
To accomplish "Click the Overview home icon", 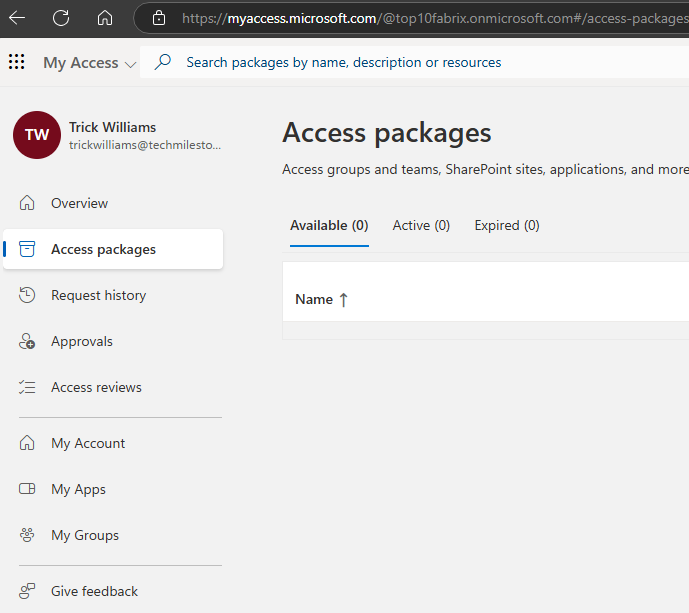I will (28, 203).
